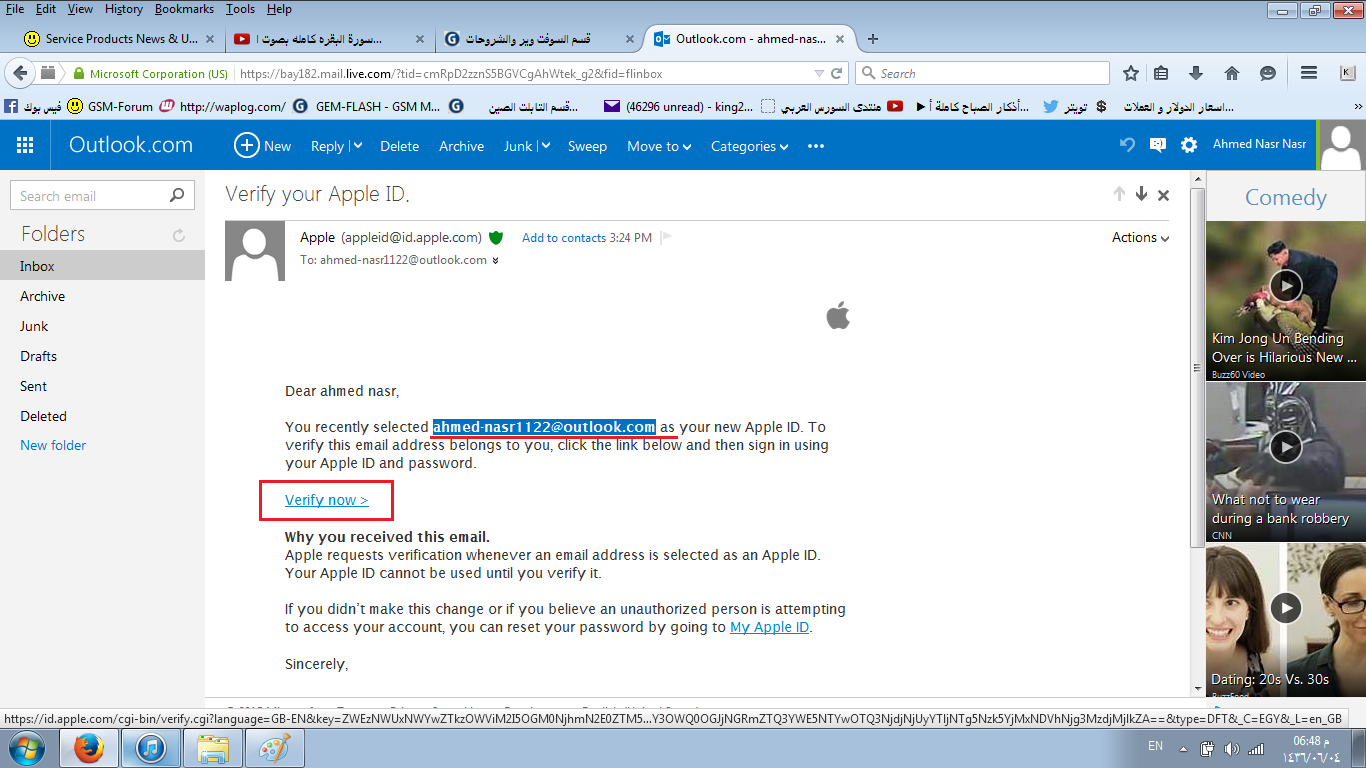Go to previous message with up arrow
Viewport: 1366px width, 768px height.
[x=1119, y=195]
